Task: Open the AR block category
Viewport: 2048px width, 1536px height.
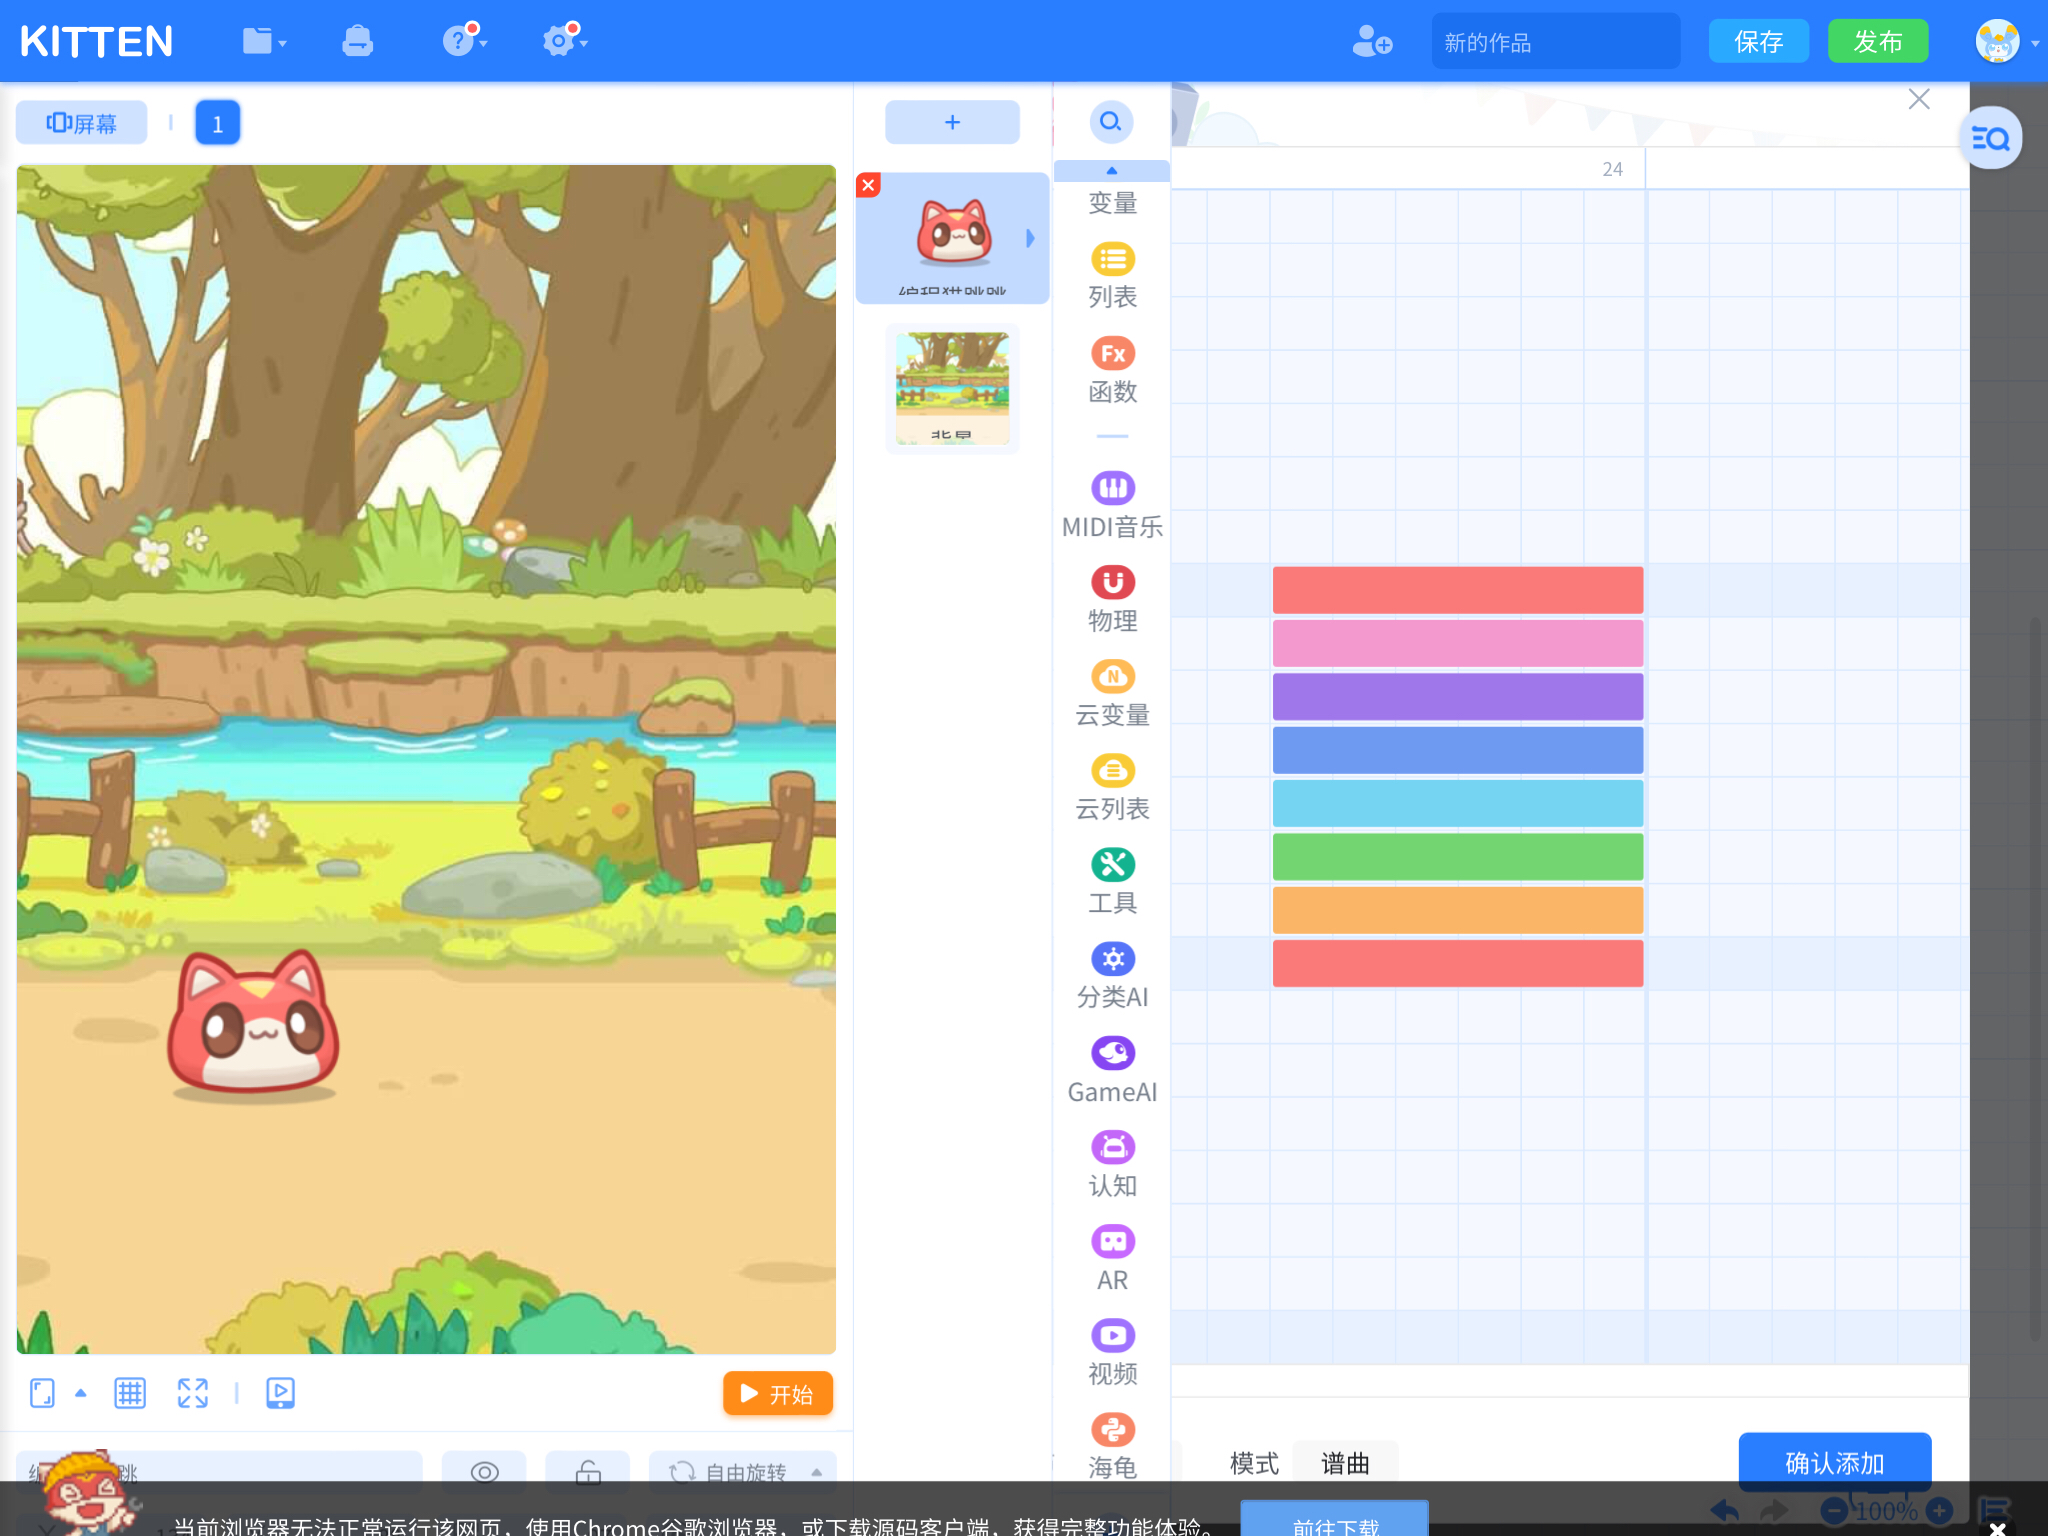Action: (x=1112, y=1259)
